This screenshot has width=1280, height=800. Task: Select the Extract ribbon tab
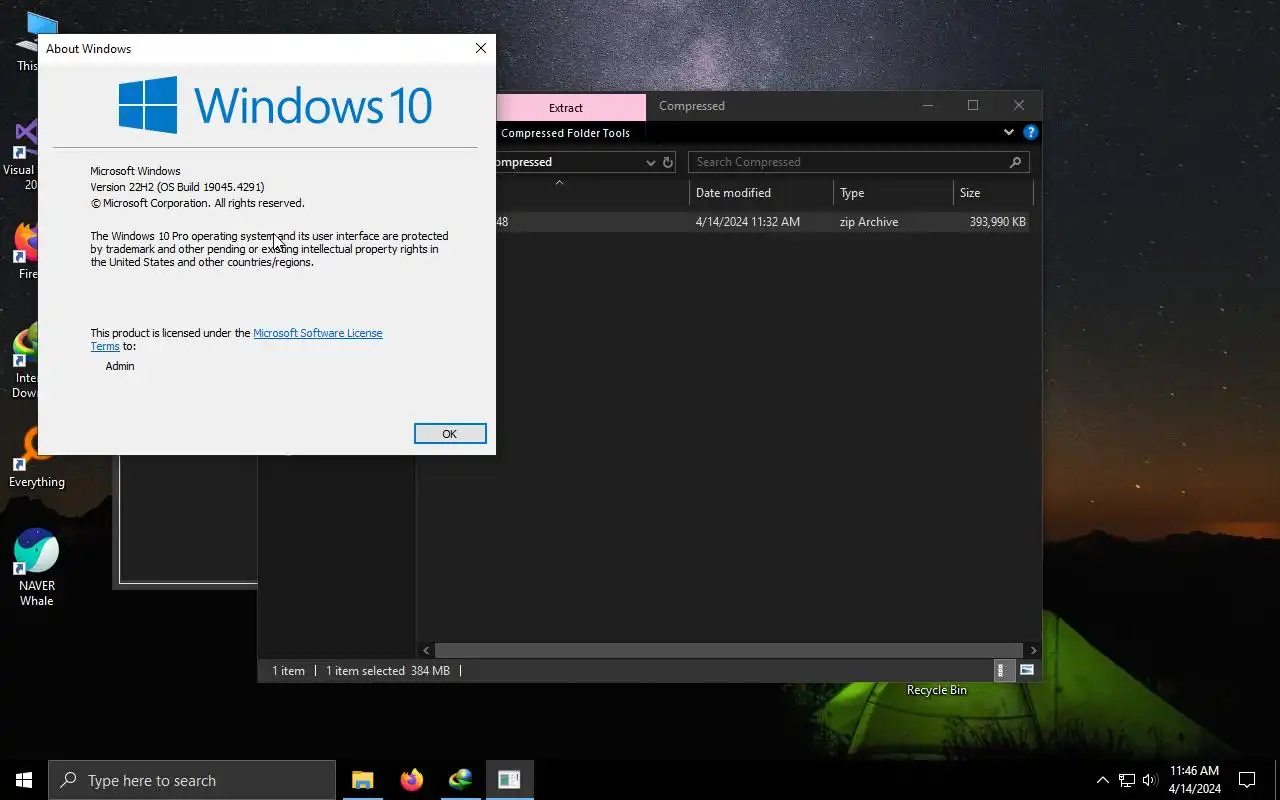(566, 107)
